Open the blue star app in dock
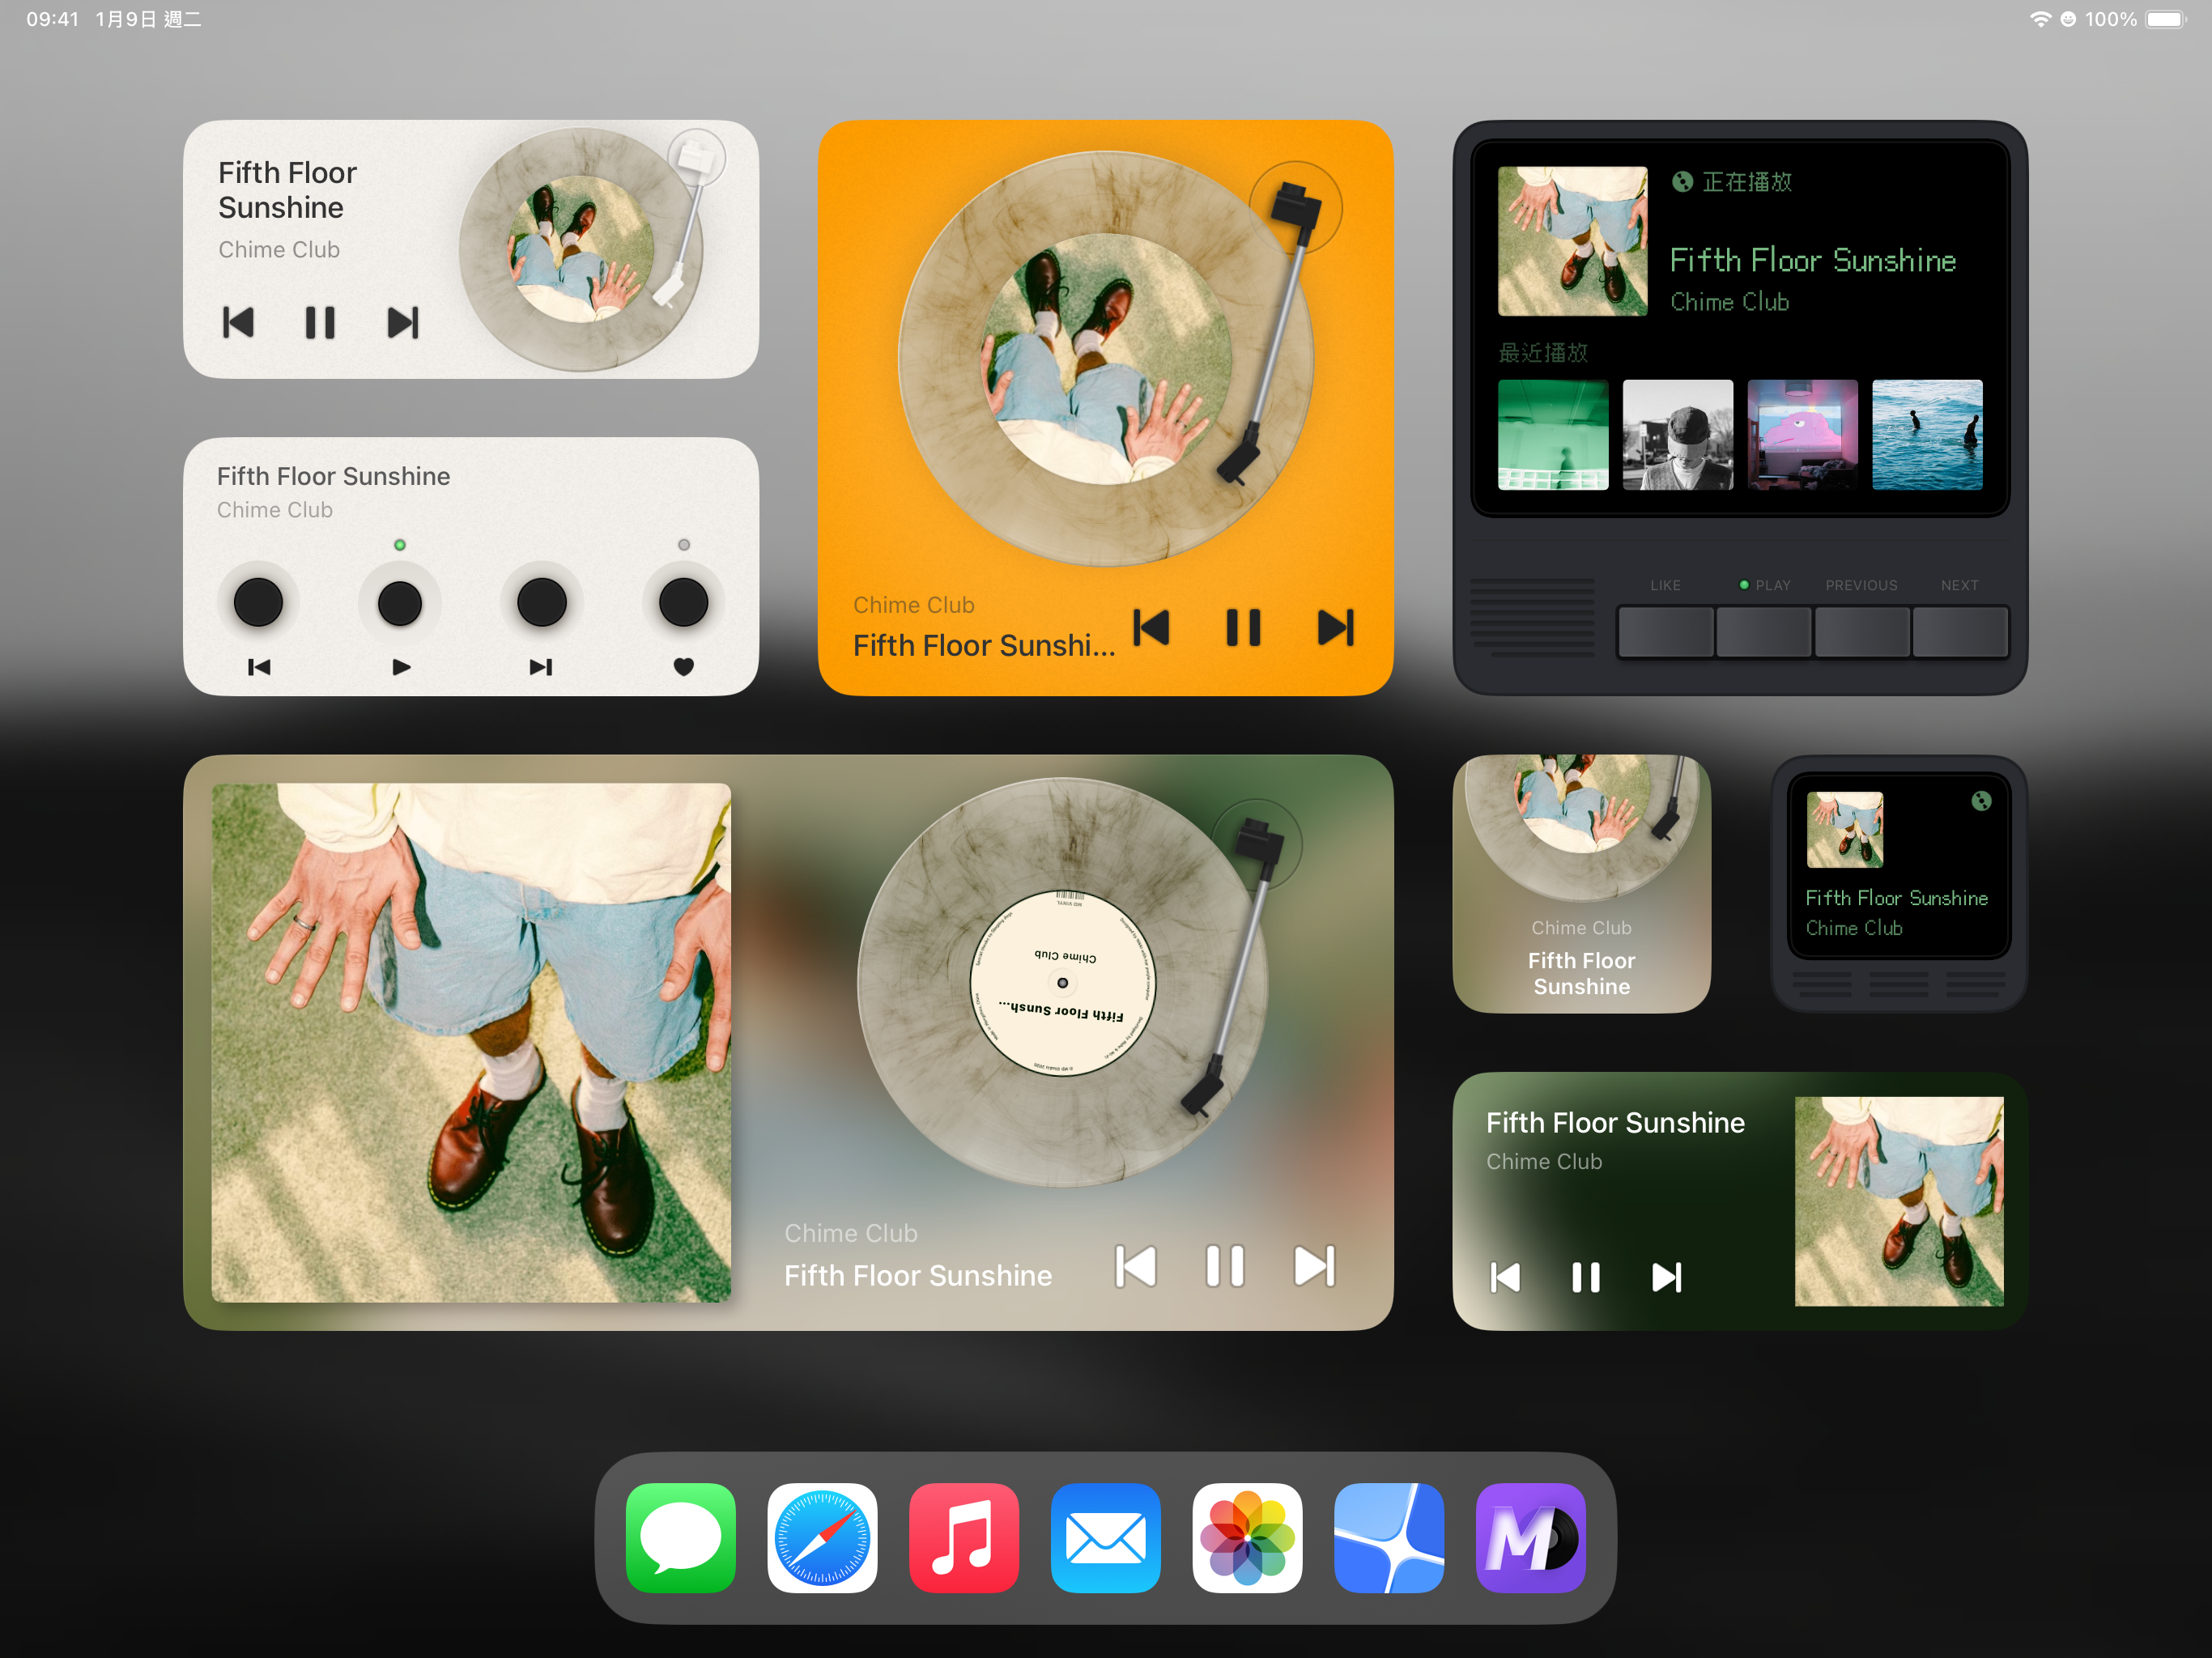 point(1389,1537)
